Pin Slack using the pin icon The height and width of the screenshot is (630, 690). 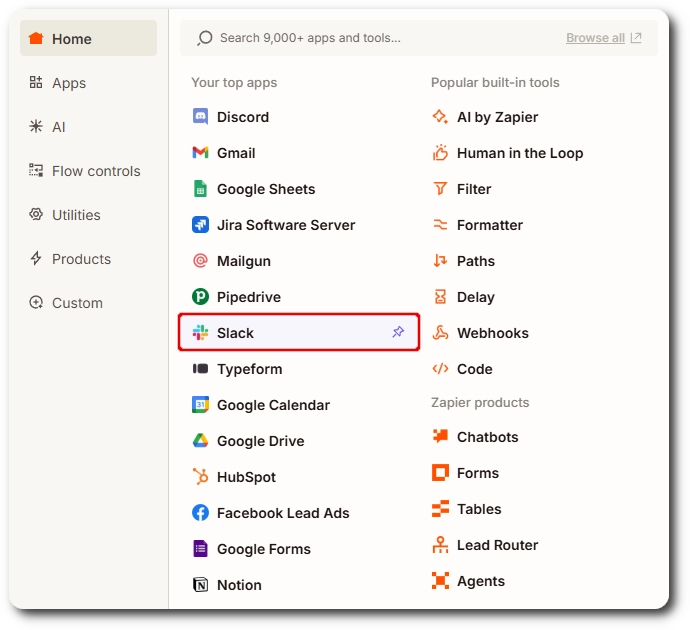(x=398, y=332)
